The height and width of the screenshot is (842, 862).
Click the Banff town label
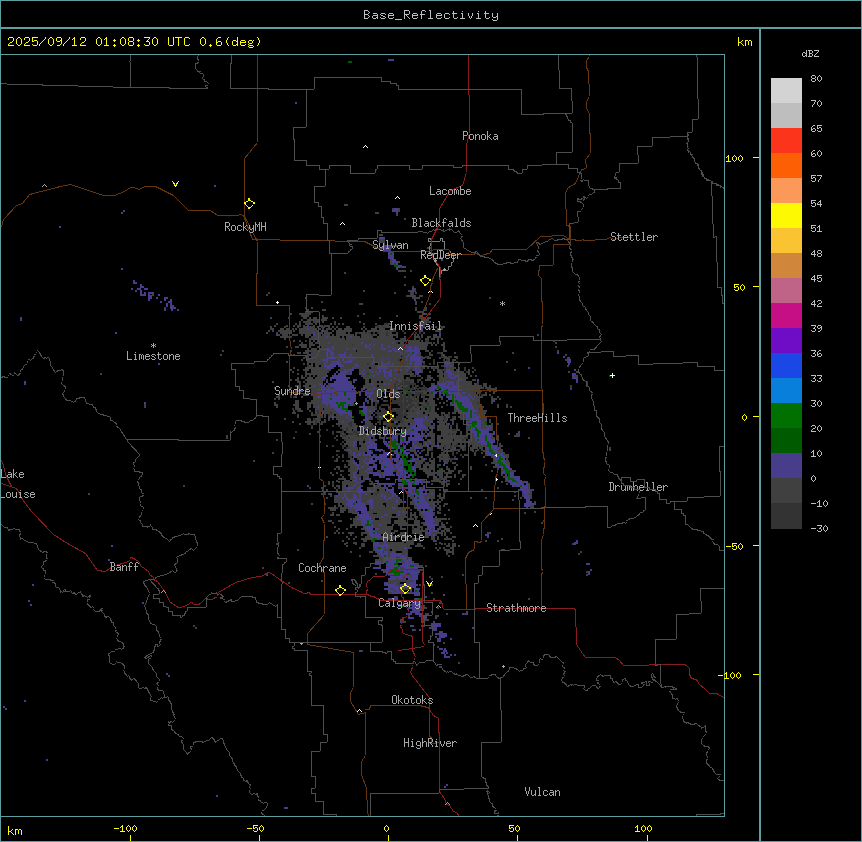coord(124,567)
